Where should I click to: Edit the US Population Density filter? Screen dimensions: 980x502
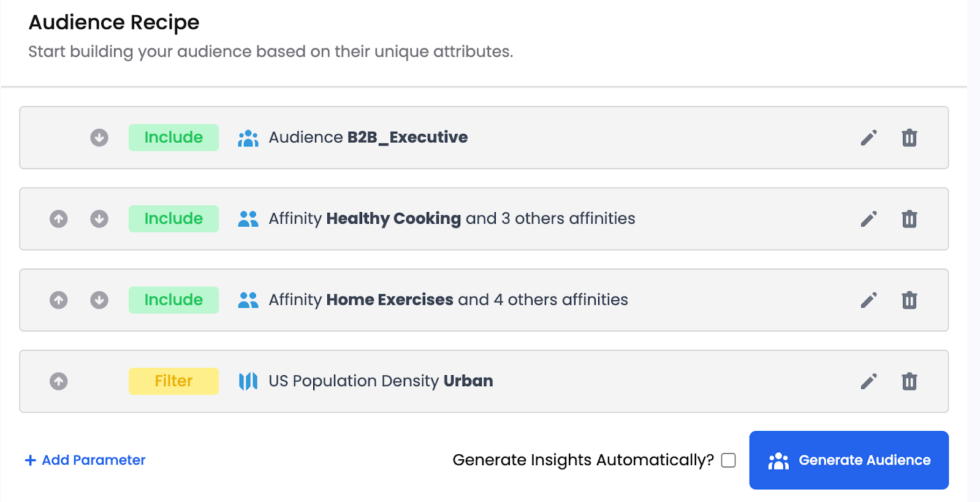[868, 381]
